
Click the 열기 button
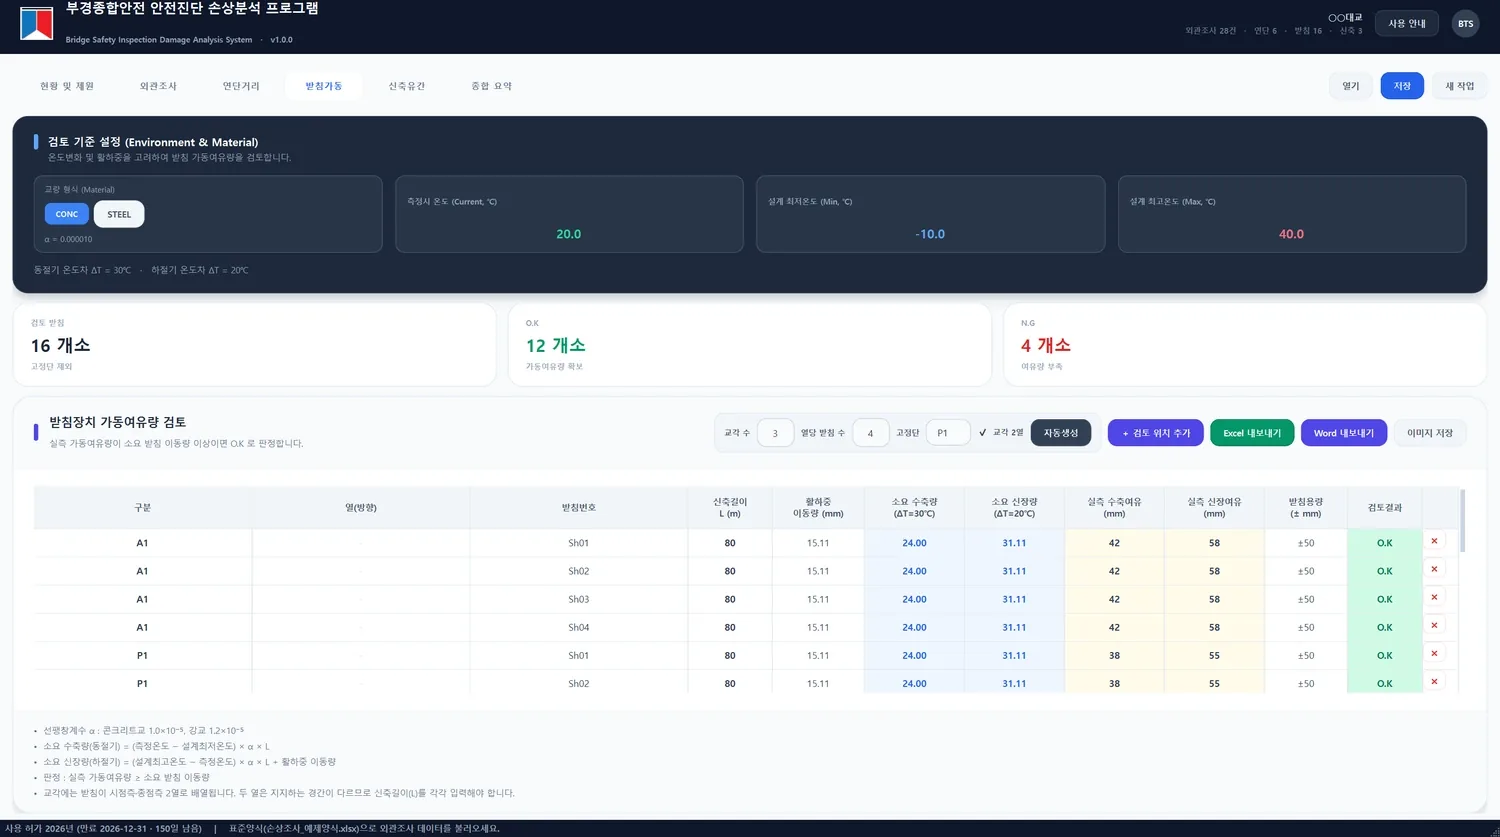[x=1351, y=86]
